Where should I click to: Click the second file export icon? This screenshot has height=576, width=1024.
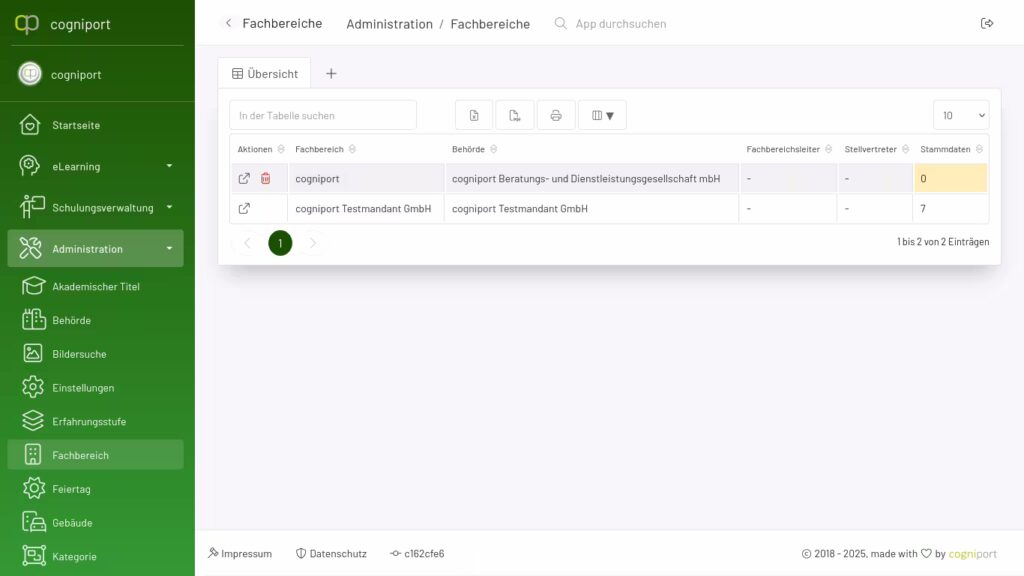[515, 115]
